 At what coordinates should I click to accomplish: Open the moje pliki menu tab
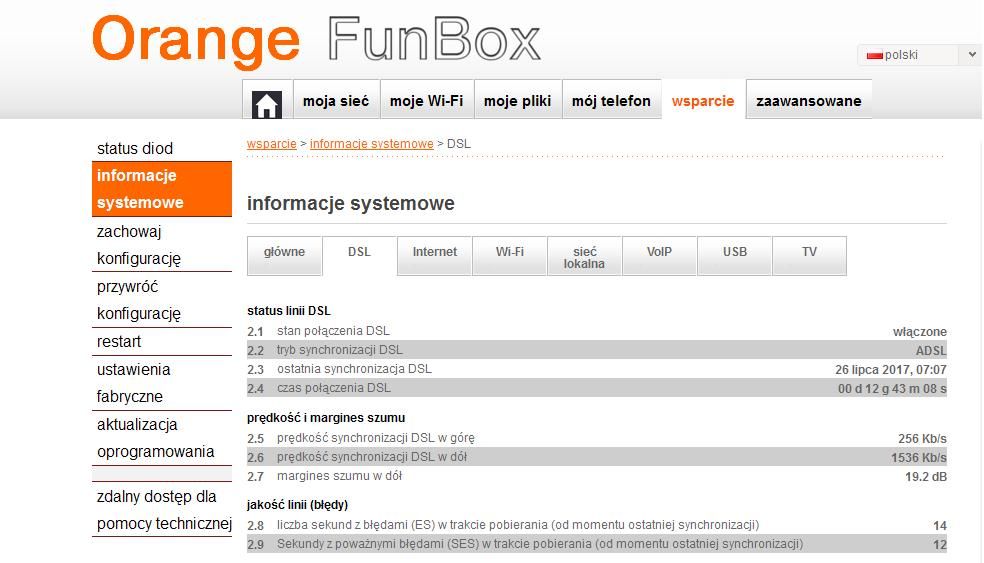point(518,100)
